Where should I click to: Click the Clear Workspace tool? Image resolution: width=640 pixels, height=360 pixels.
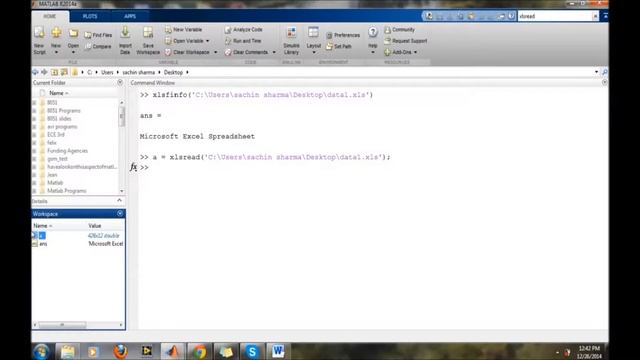[x=187, y=52]
